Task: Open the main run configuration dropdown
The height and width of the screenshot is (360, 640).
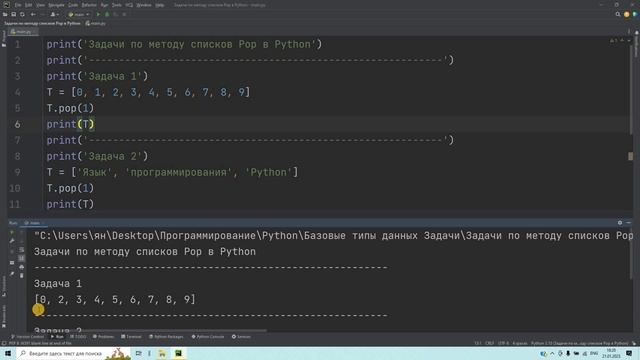Action: [x=79, y=14]
